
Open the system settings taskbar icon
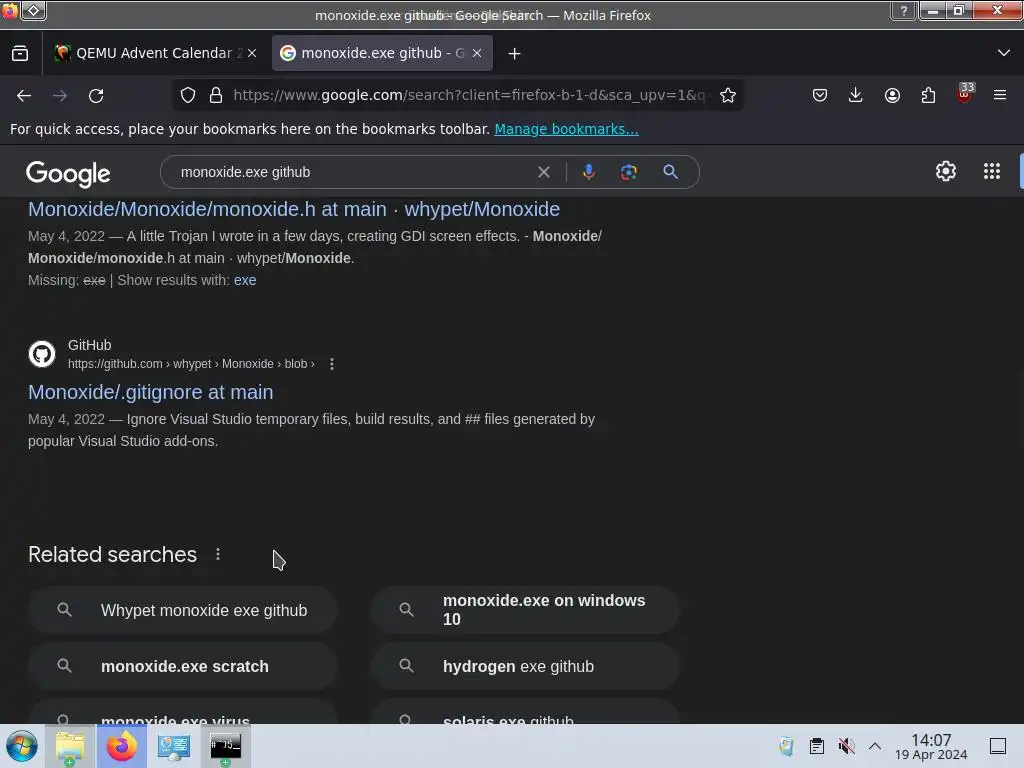point(174,746)
